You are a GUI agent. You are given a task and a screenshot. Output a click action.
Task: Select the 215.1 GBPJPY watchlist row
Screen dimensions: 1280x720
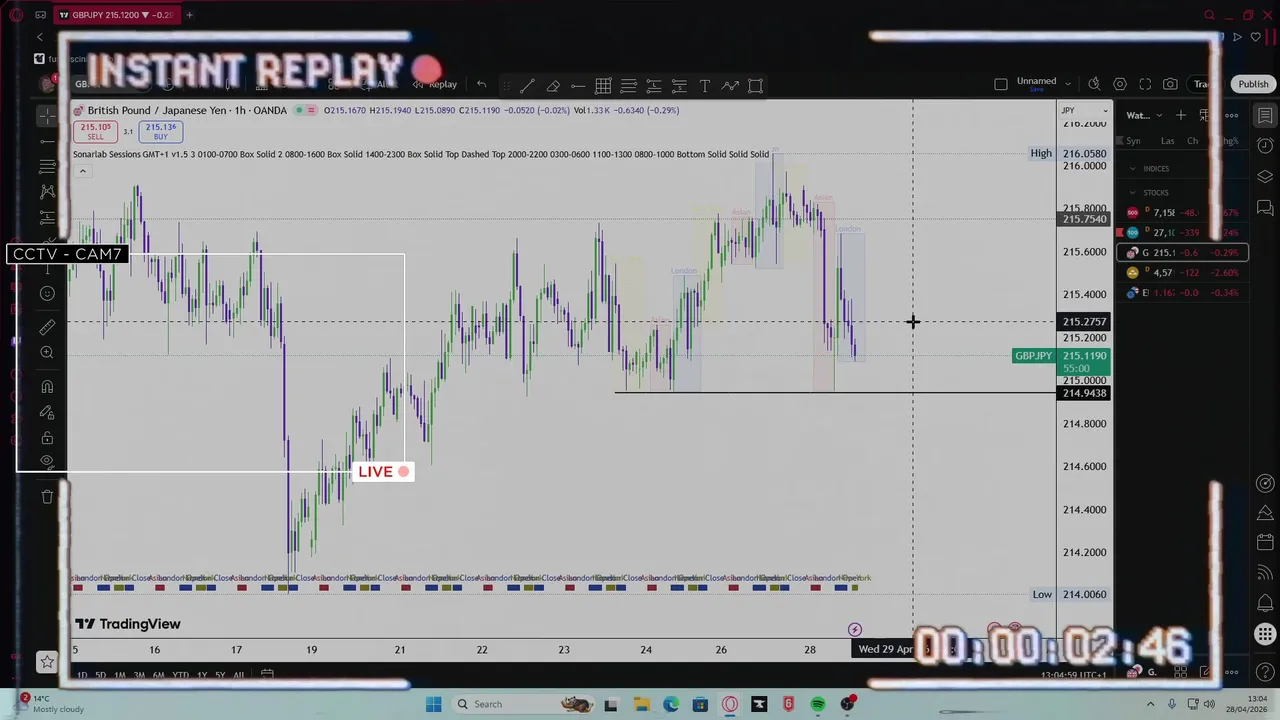[x=1183, y=253]
